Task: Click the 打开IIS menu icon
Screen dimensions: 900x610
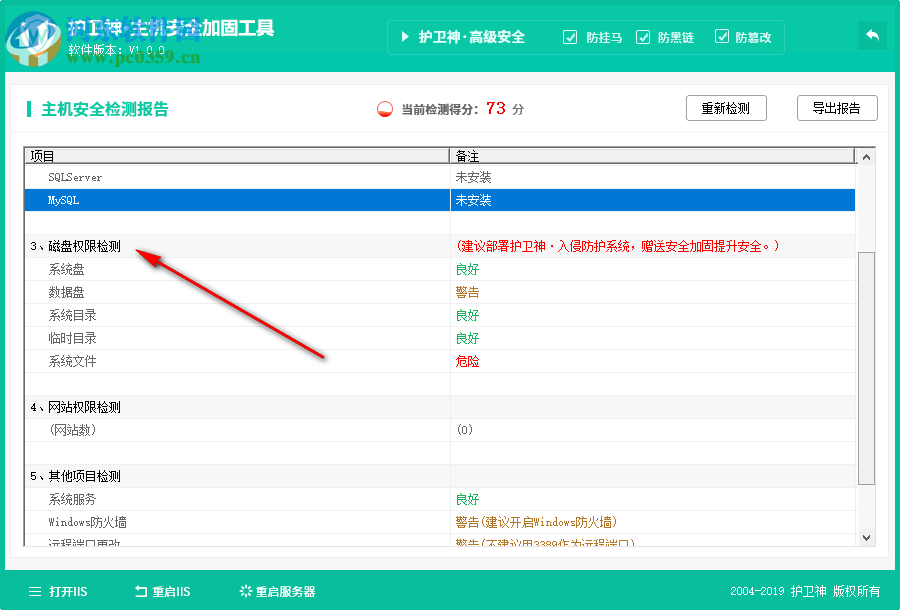Action: click(x=33, y=591)
